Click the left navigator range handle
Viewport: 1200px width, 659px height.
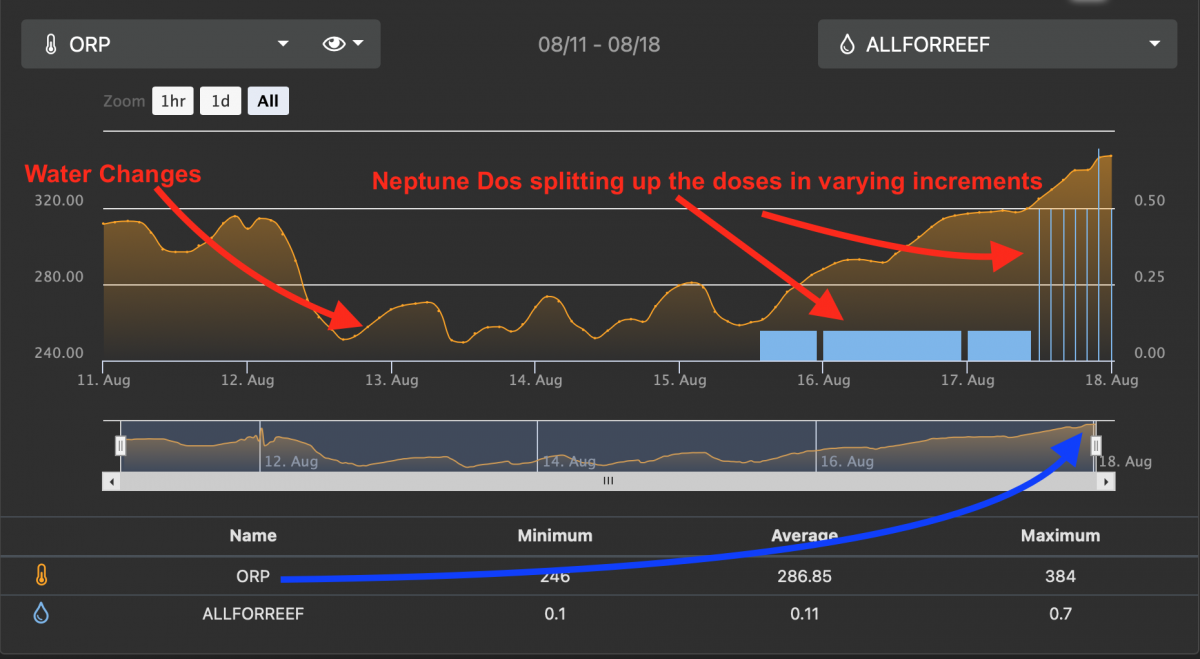(121, 446)
